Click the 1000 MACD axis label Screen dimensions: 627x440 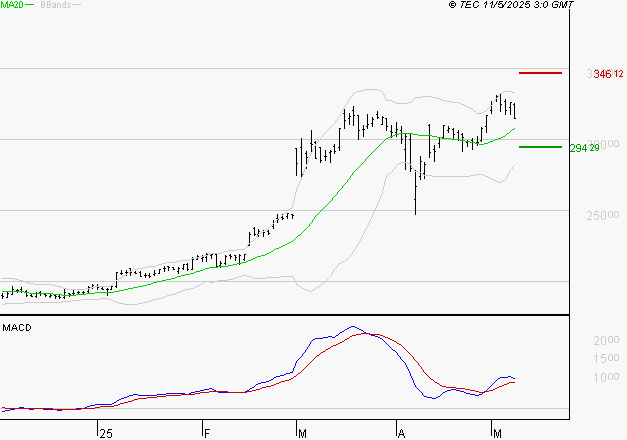pos(606,377)
